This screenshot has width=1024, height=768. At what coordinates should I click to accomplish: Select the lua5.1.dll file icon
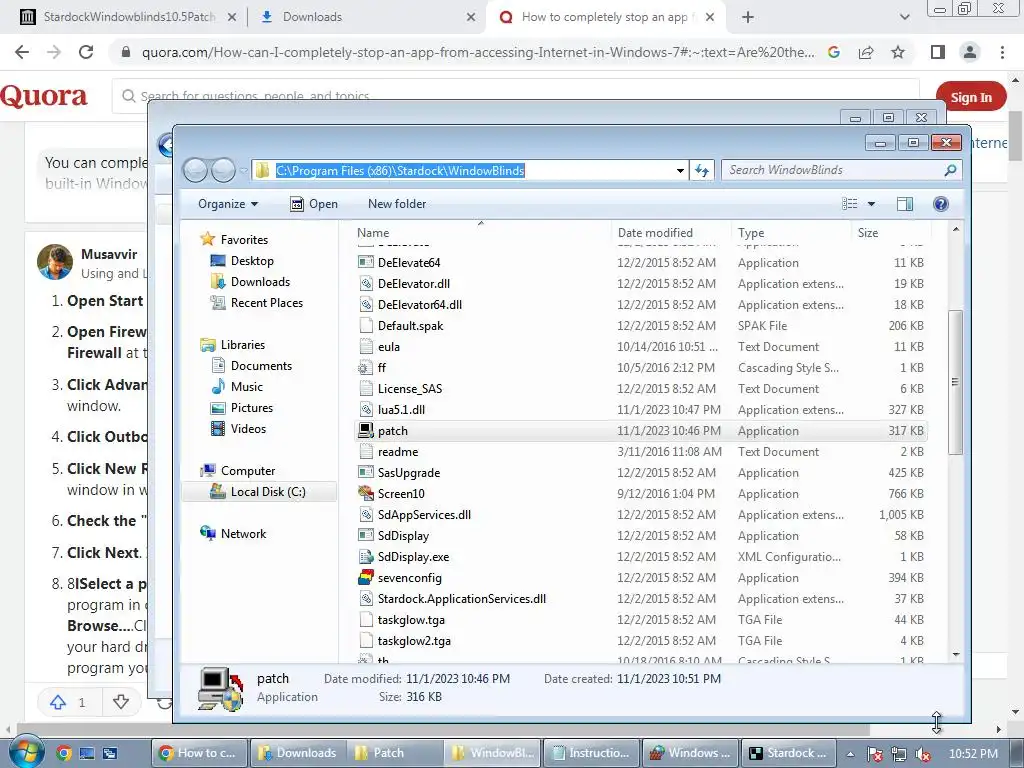point(366,410)
